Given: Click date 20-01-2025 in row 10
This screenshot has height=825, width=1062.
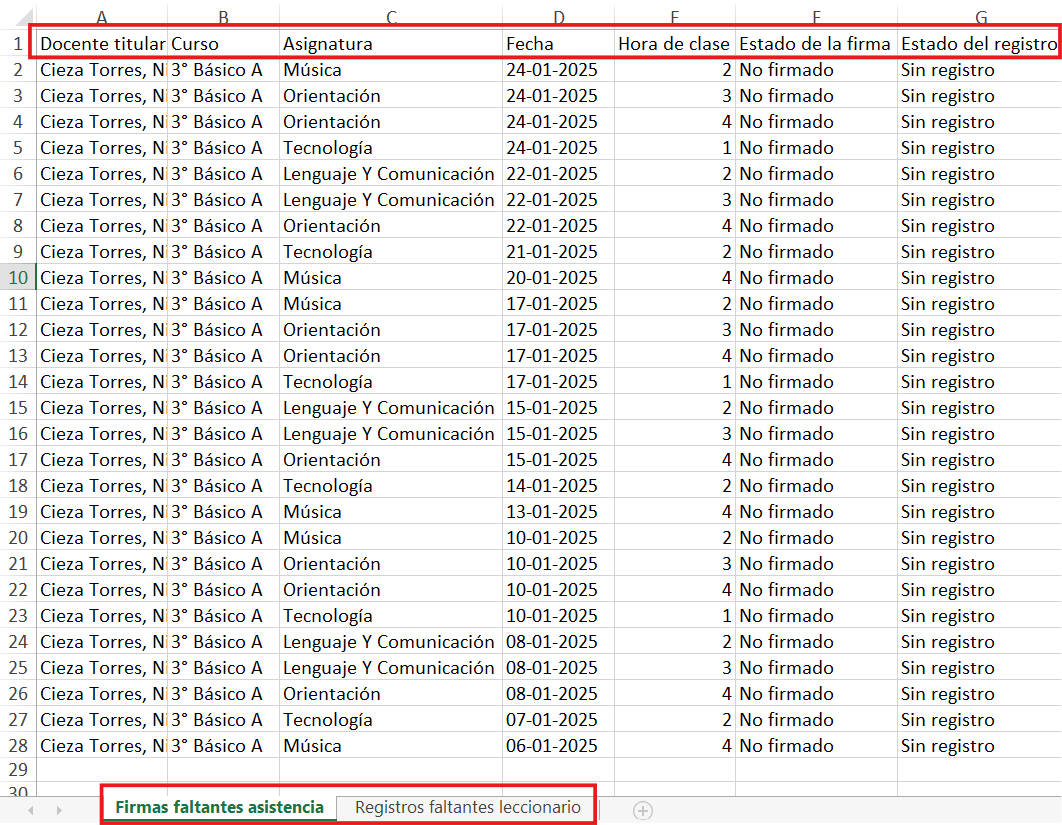Looking at the screenshot, I should pyautogui.click(x=559, y=278).
